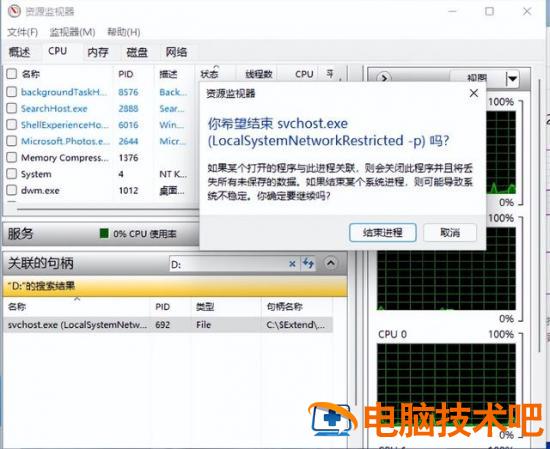Check the Microsoft.Photos.e... process checkbox
Screen dimensions: 550x449
12,141
